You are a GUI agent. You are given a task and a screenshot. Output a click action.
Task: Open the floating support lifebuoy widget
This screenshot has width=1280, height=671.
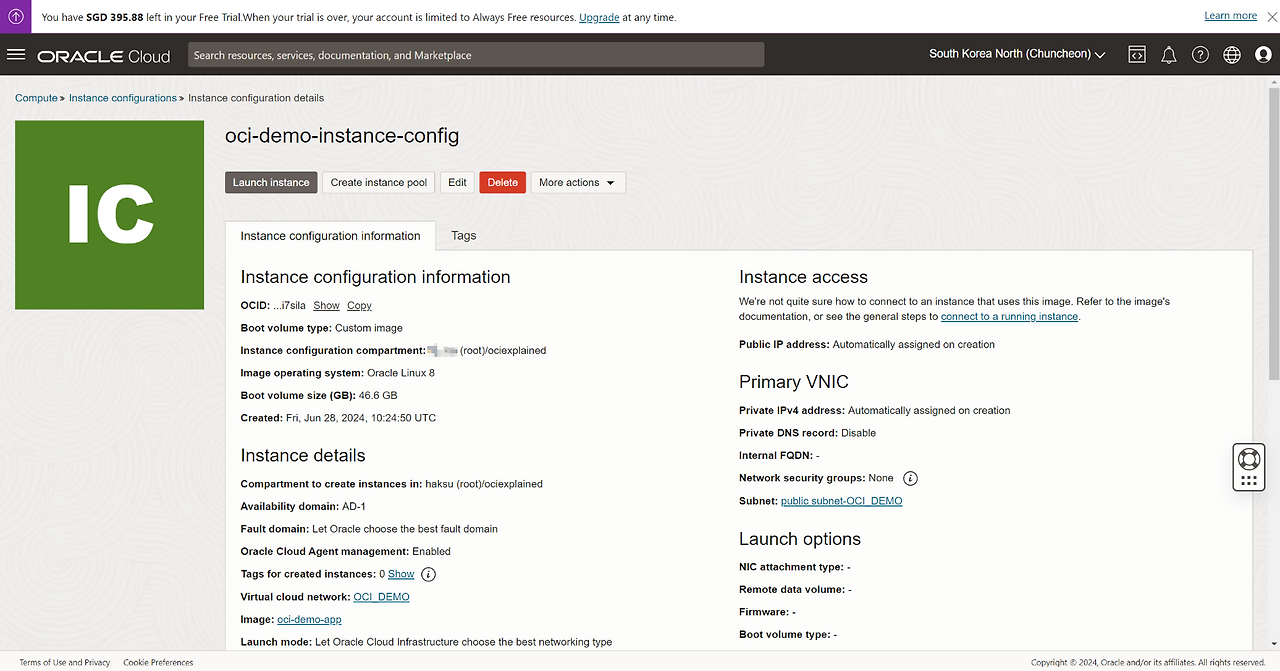1248,460
